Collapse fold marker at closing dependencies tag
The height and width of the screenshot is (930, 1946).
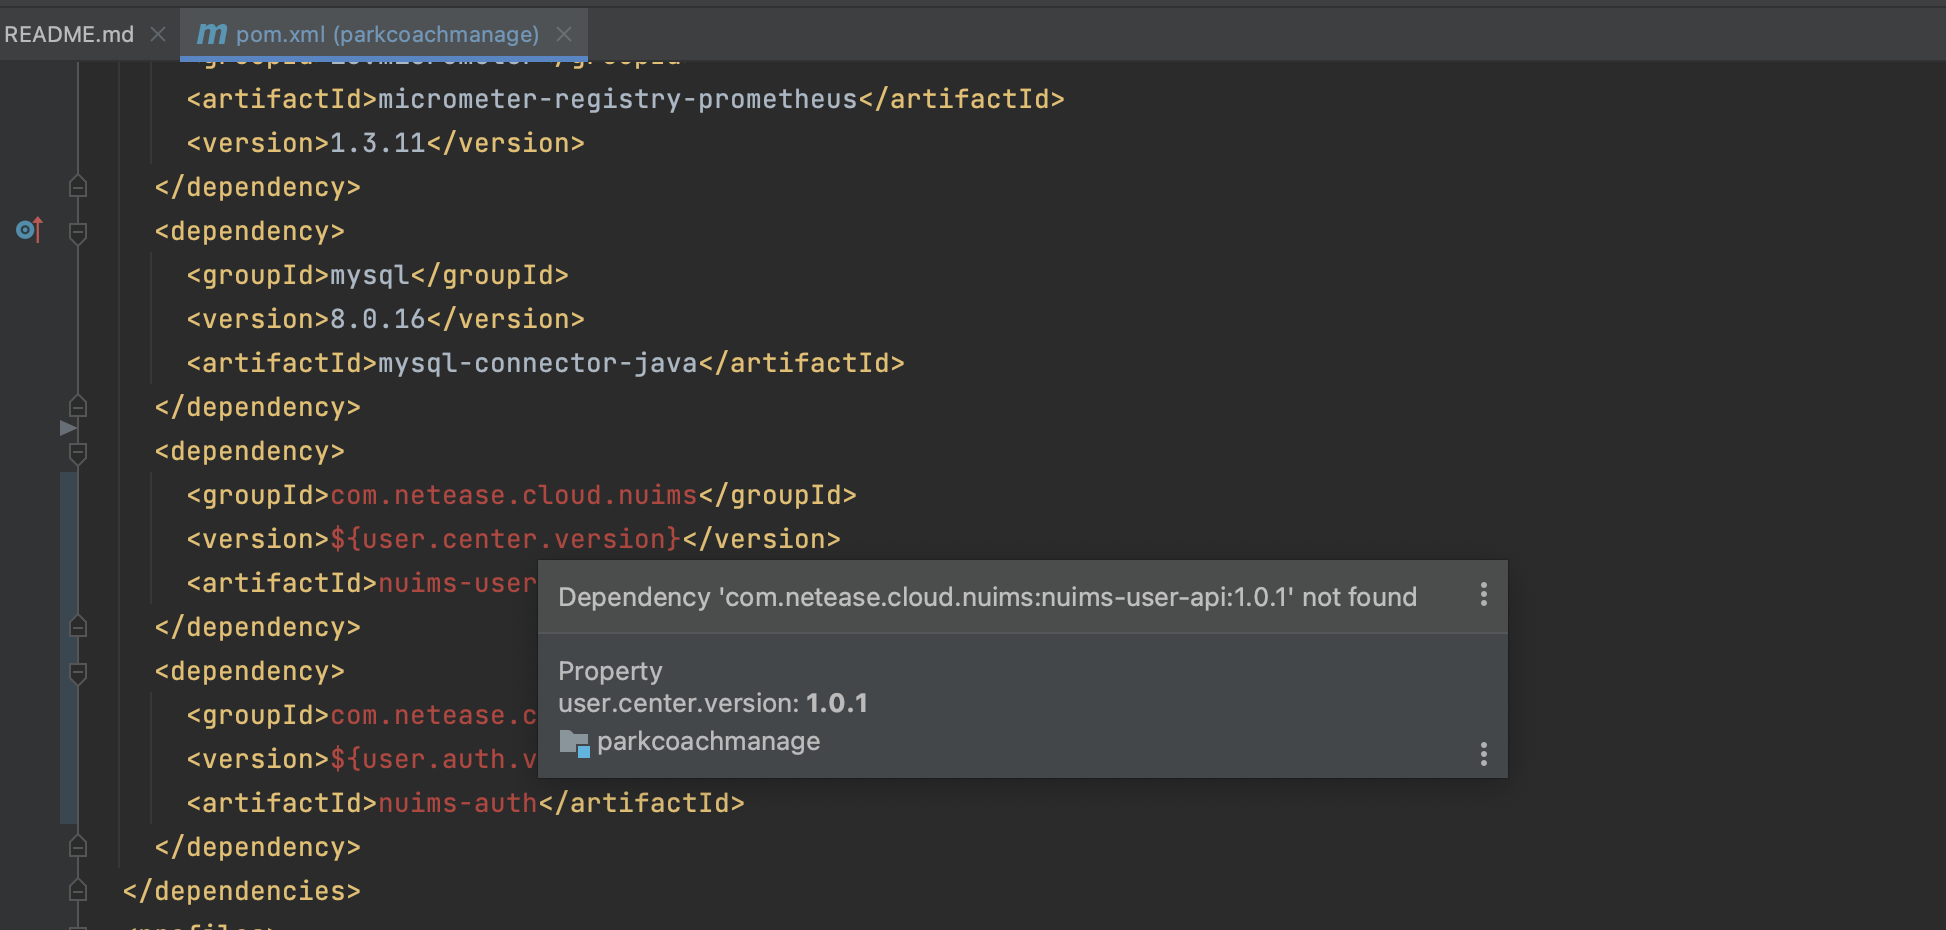[x=78, y=891]
